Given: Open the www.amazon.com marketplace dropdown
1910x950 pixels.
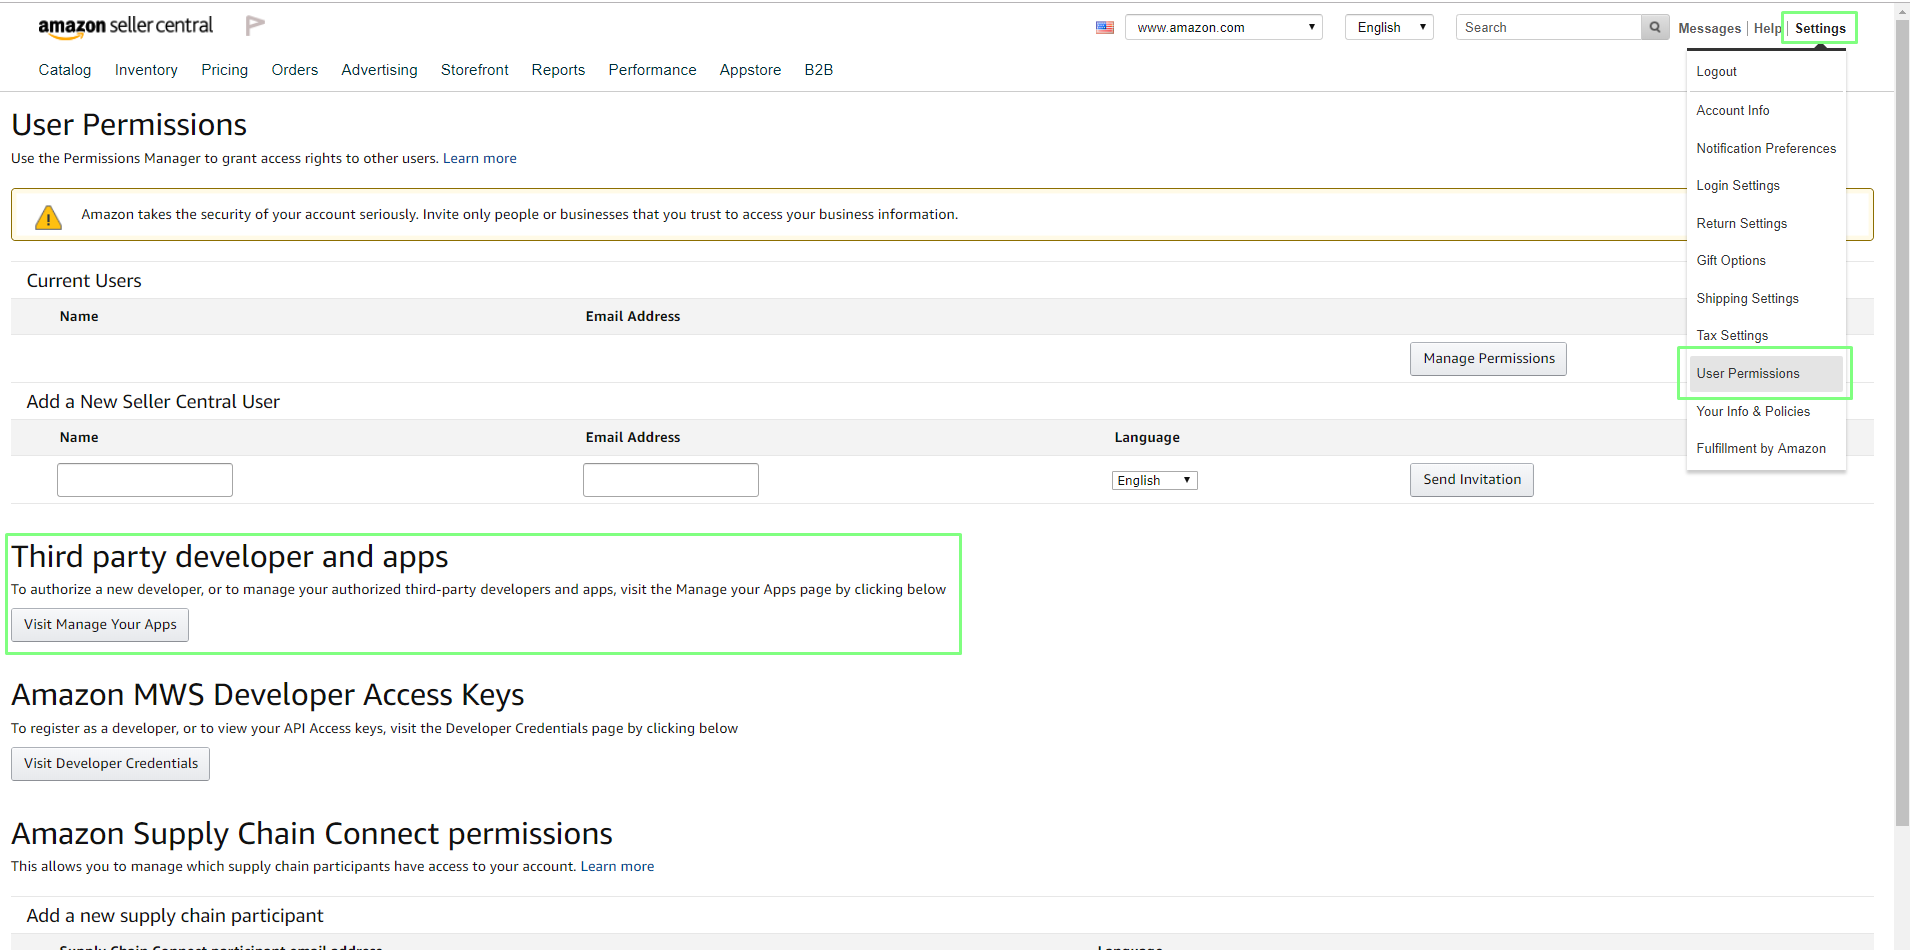Looking at the screenshot, I should click(1223, 28).
